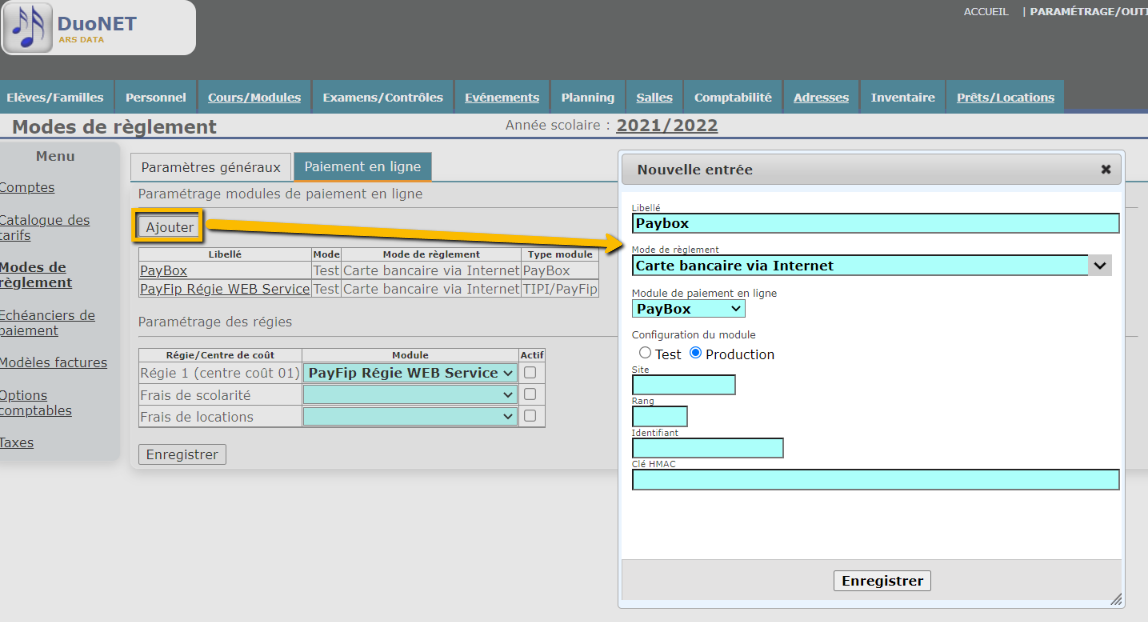Screen dimensions: 1148x622
Task: Open the Cours/Modules menu
Action: click(x=254, y=97)
